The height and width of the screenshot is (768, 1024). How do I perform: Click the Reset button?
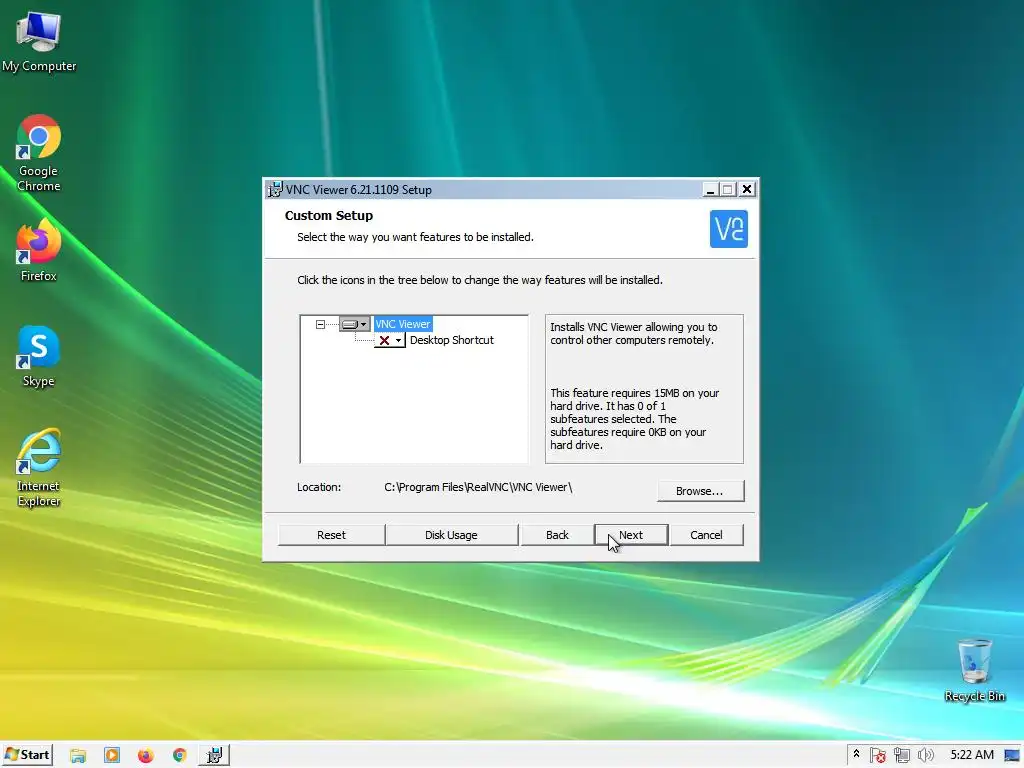[x=331, y=535]
